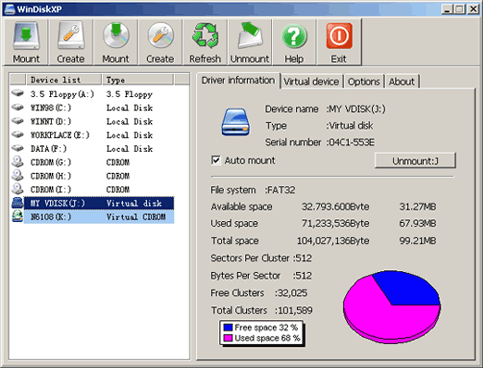This screenshot has height=368, width=483.
Task: Refresh the device list
Action: pos(205,42)
